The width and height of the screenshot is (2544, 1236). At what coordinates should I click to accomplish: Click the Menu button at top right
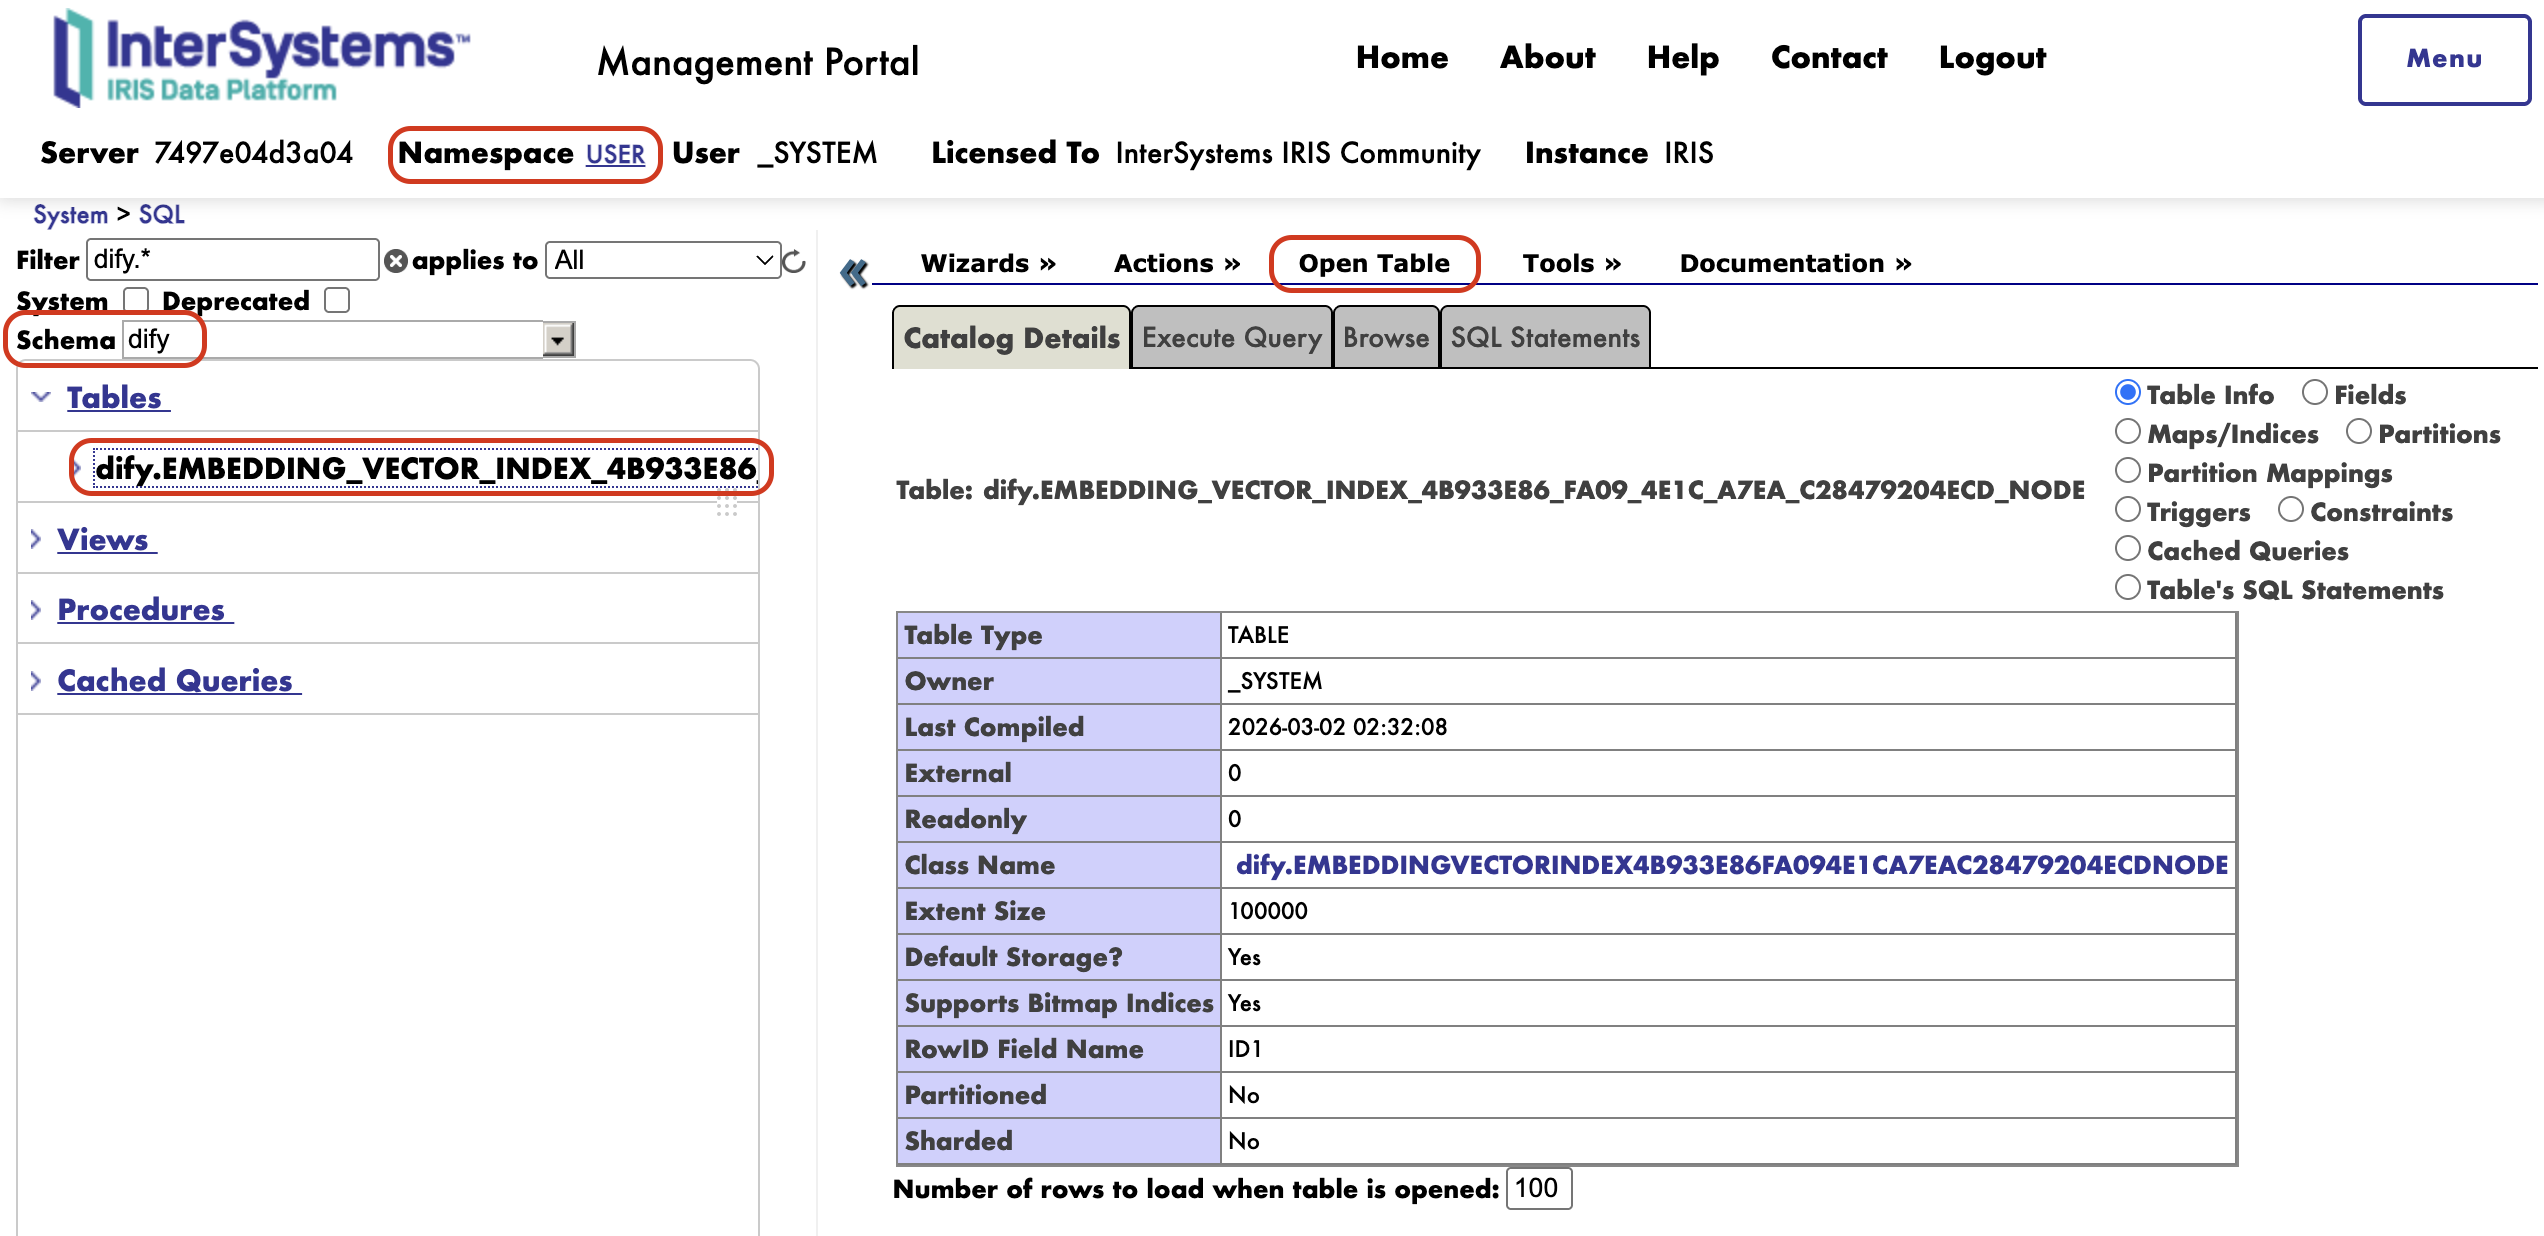2443,59
